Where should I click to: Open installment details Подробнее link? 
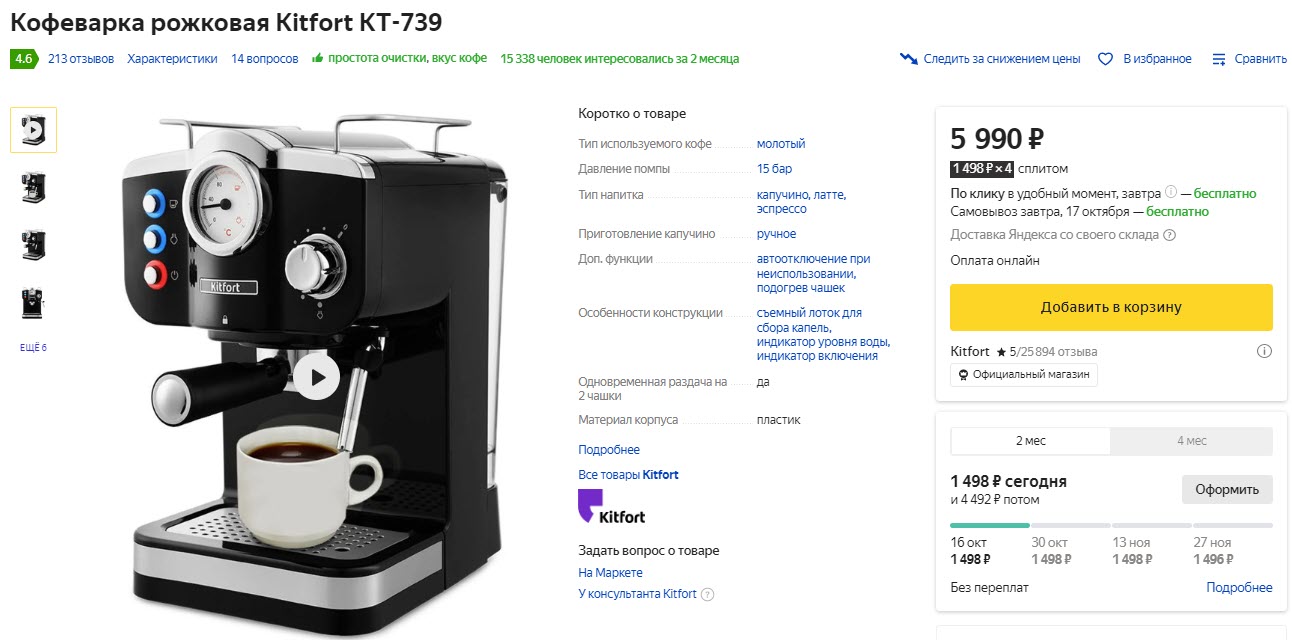click(x=1239, y=588)
